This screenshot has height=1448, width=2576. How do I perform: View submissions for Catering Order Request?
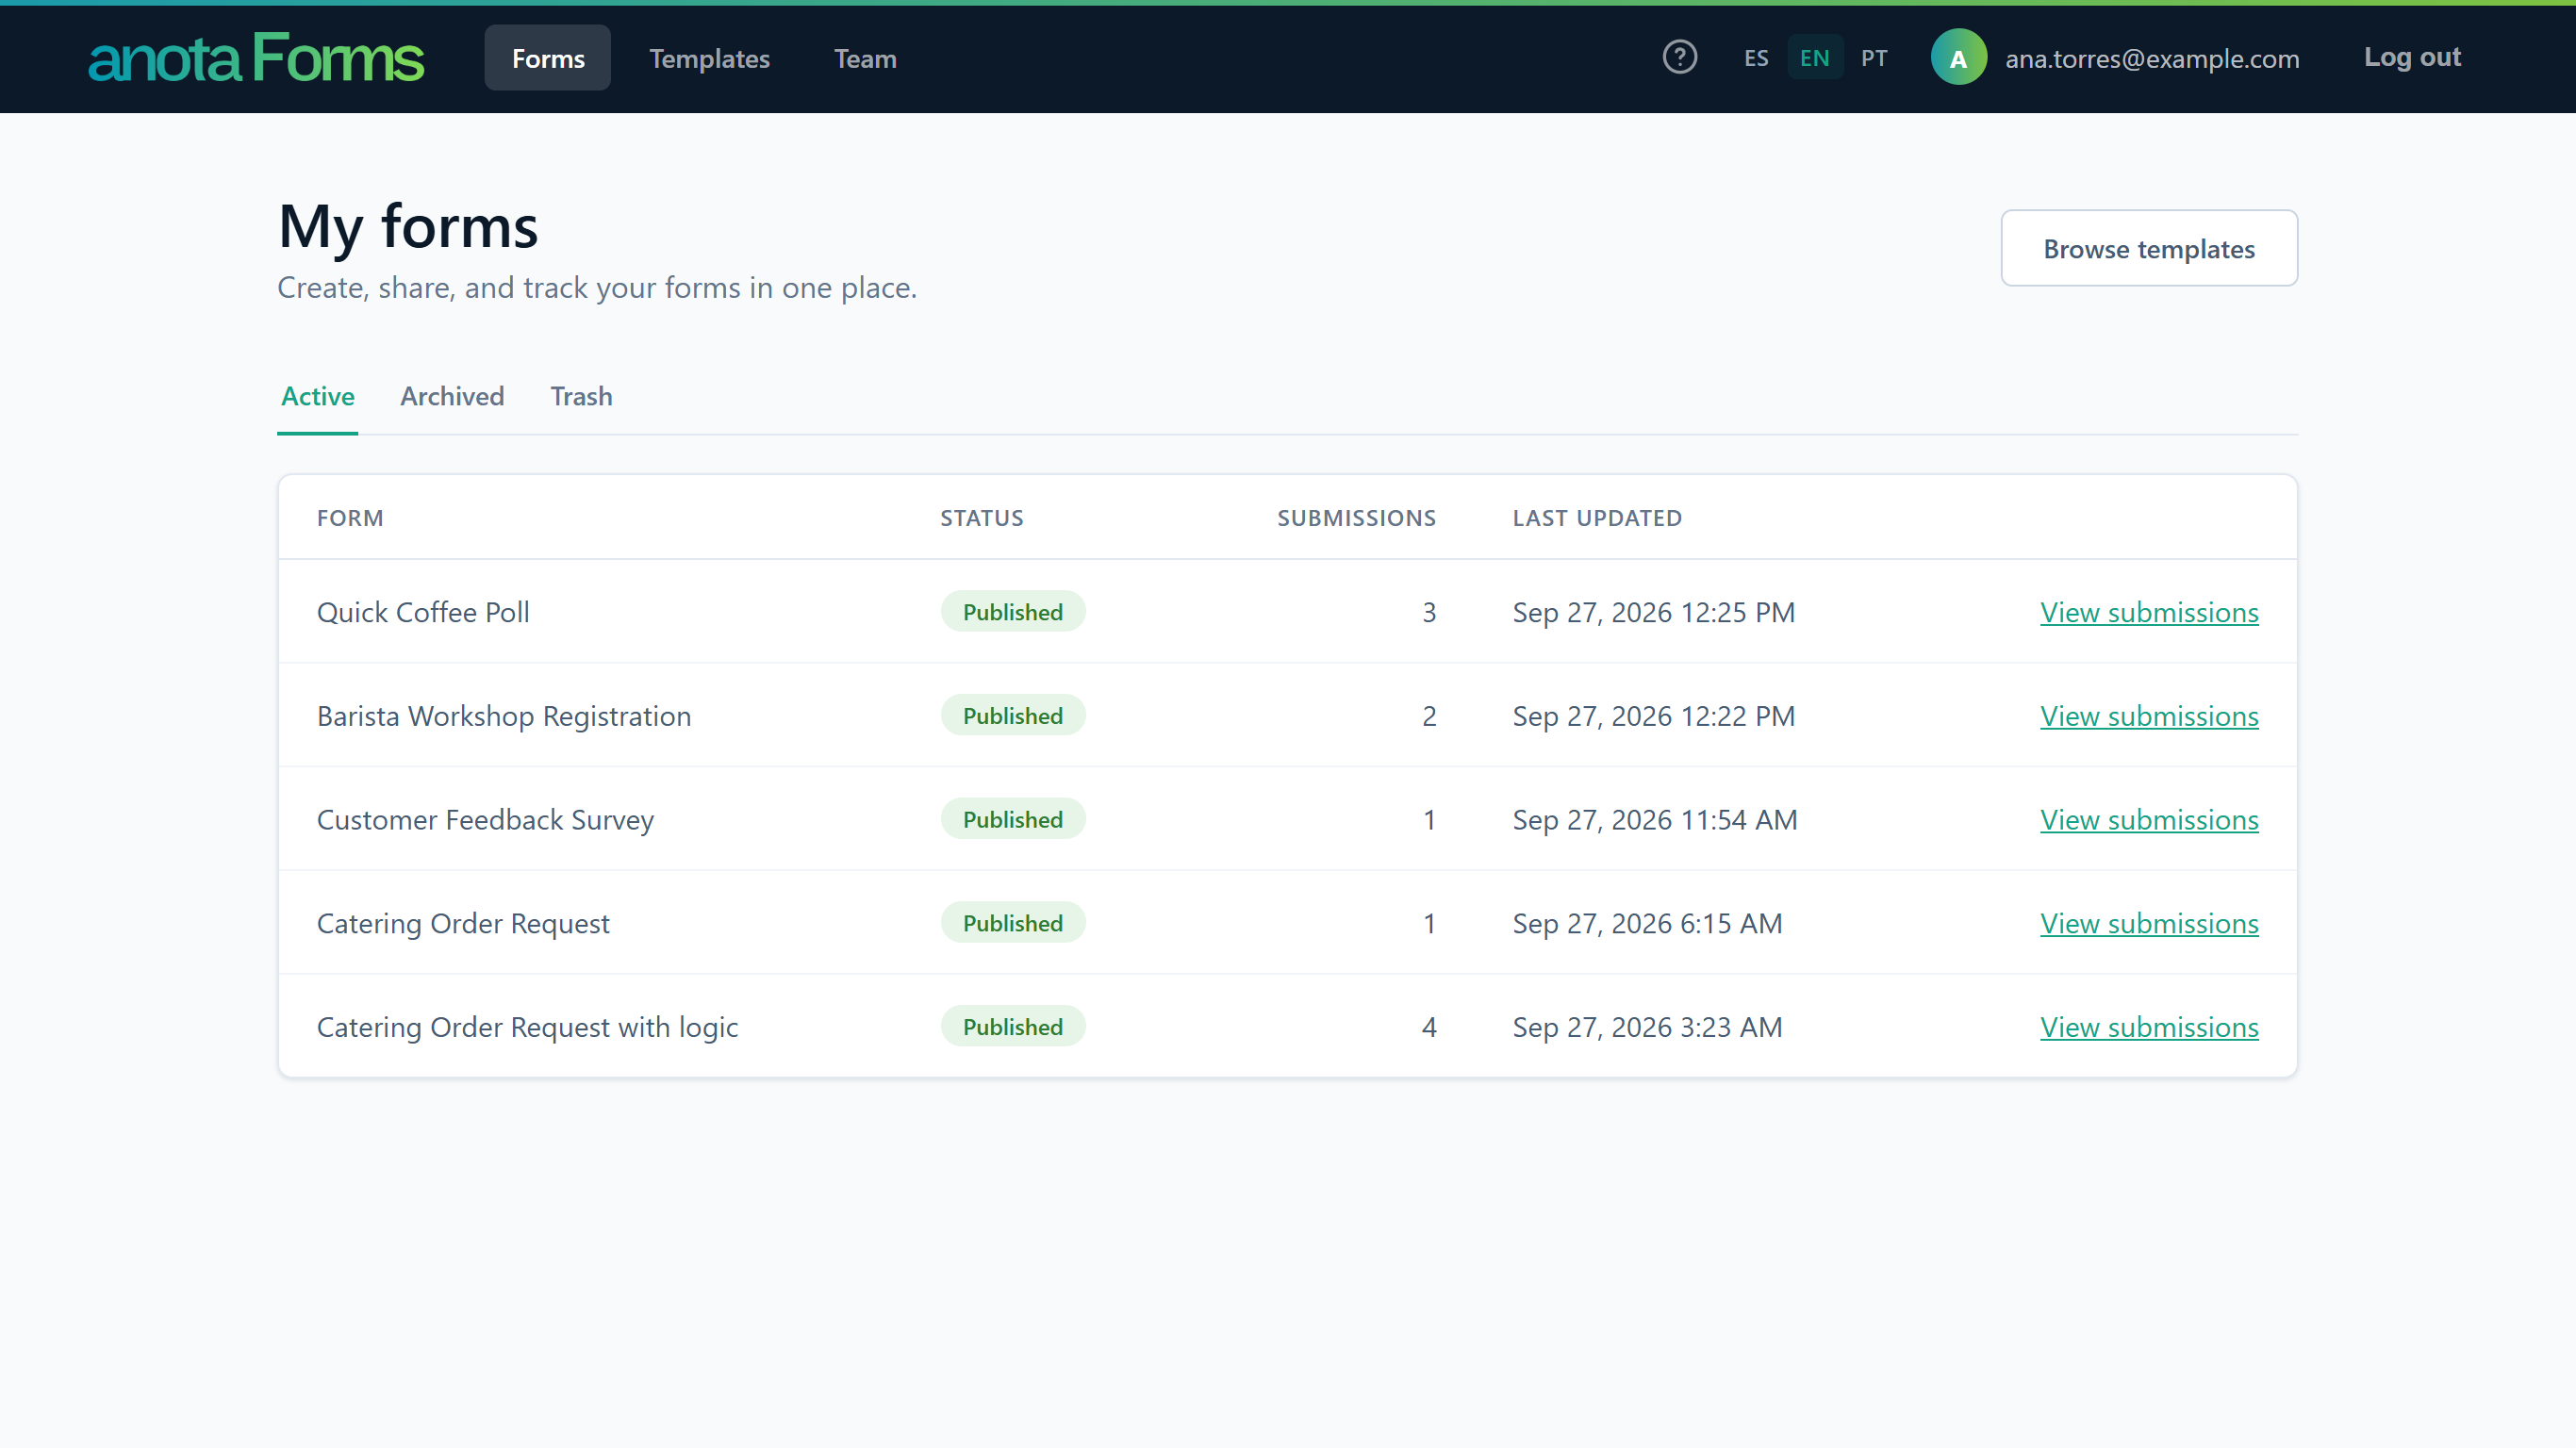coord(2149,923)
